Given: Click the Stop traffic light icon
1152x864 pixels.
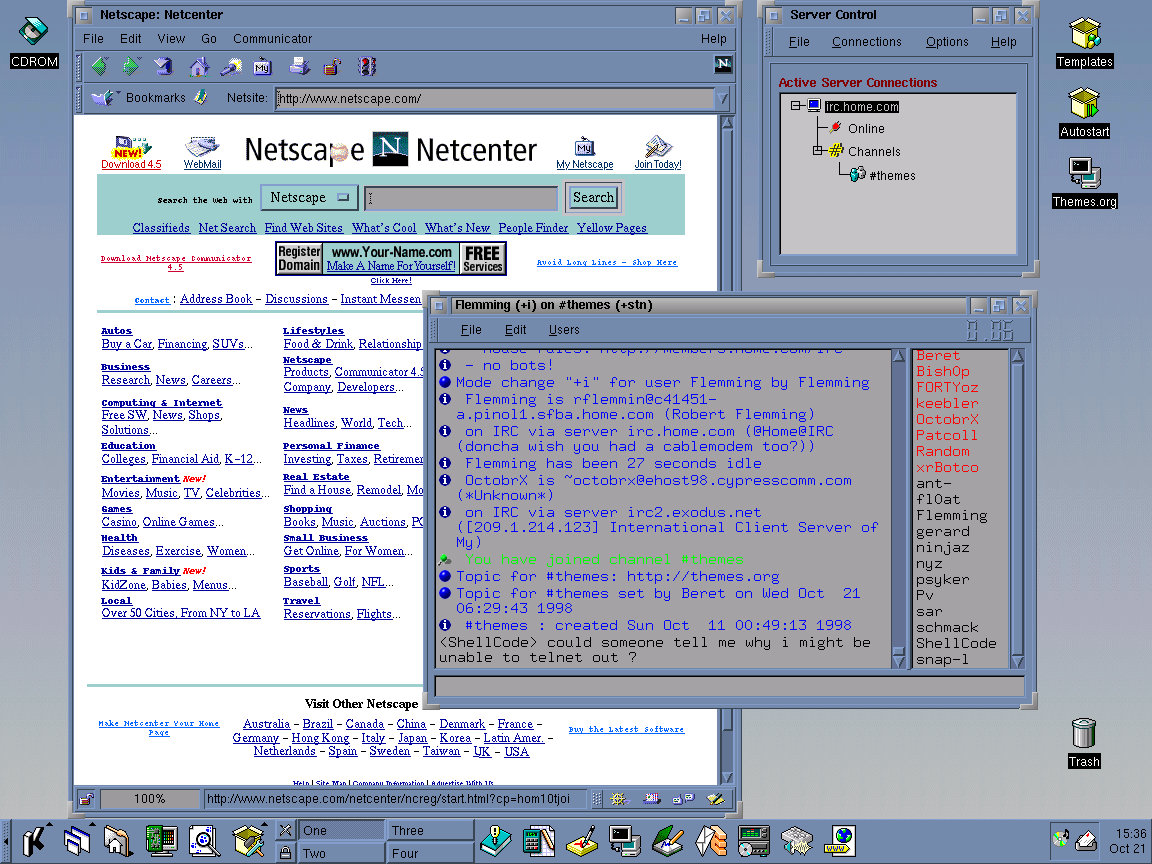Looking at the screenshot, I should pos(367,67).
